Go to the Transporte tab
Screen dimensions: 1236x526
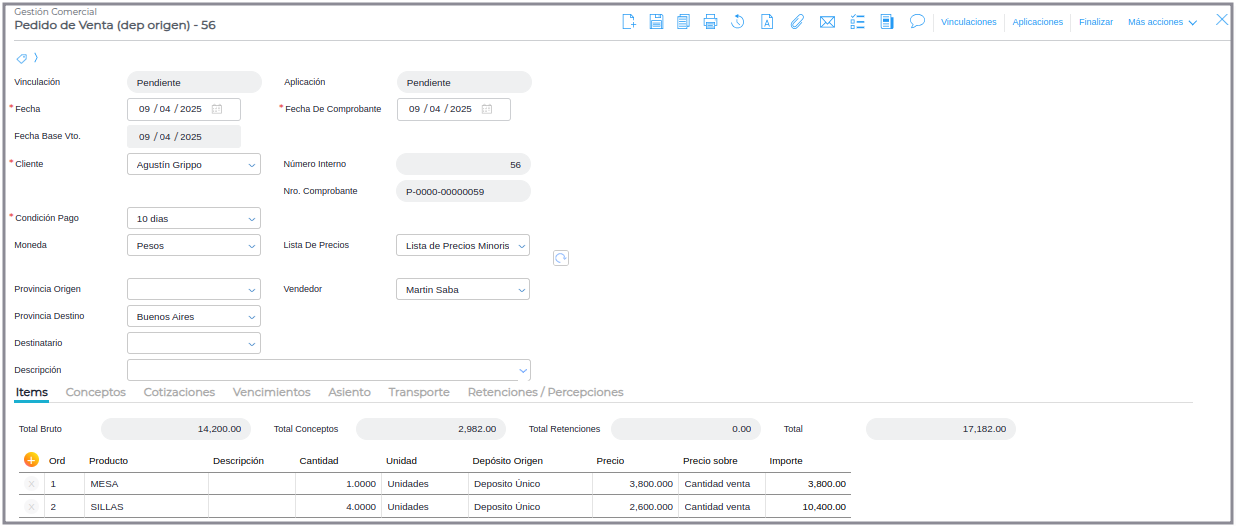pos(419,392)
